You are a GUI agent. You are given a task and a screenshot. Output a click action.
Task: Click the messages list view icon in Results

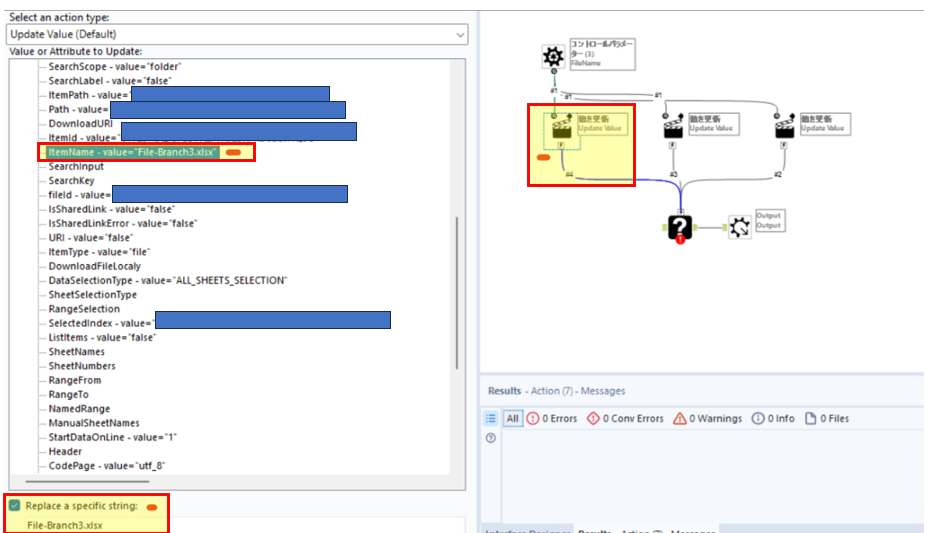(x=491, y=418)
